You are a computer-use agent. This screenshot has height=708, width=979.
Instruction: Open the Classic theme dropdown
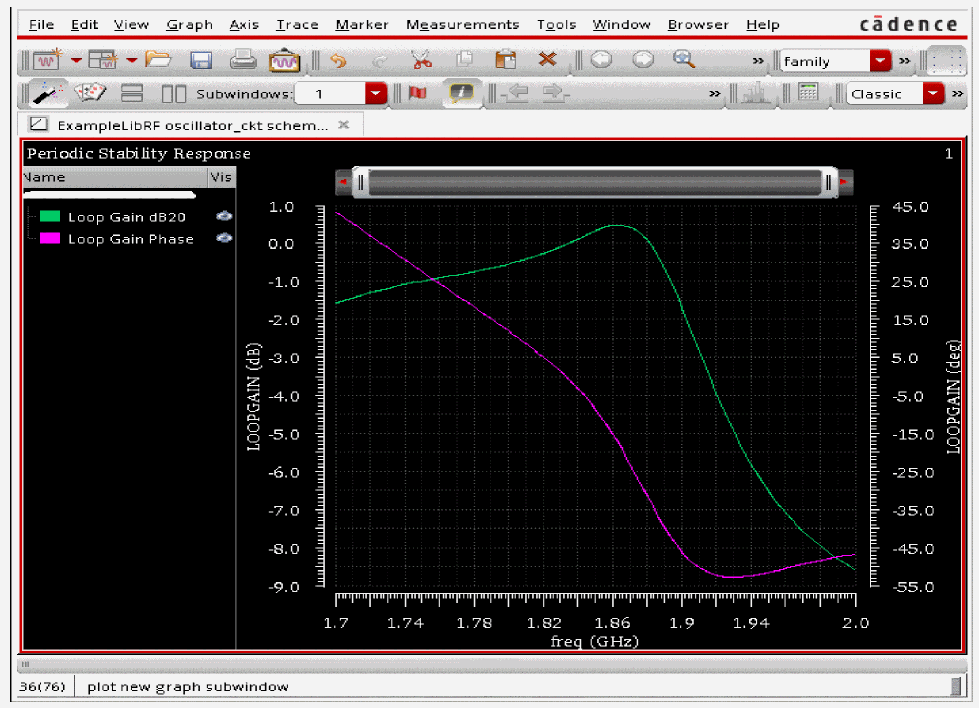933,94
